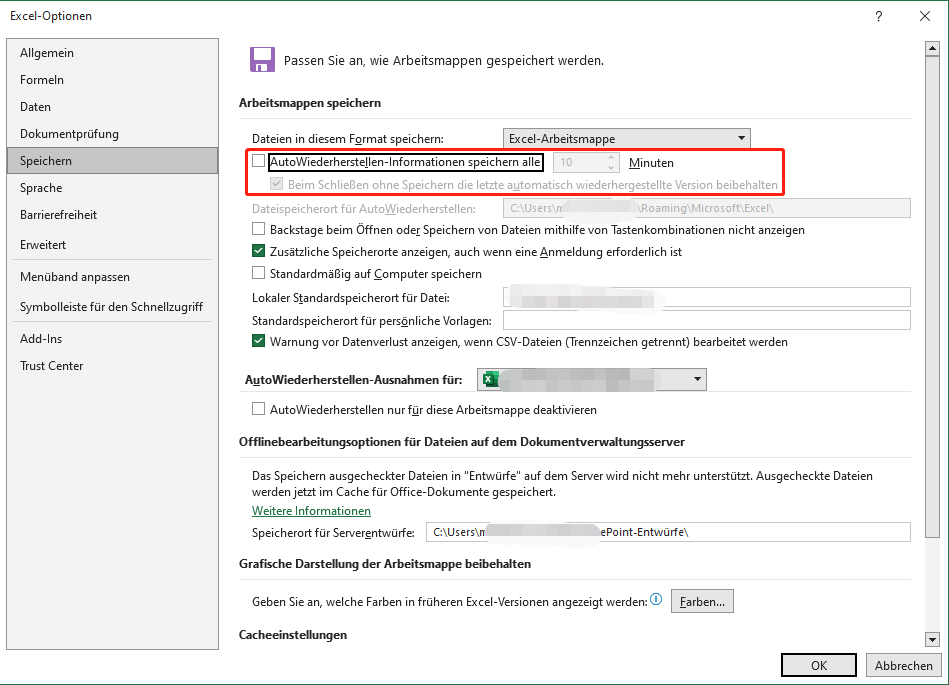The width and height of the screenshot is (949, 685).
Task: Click the help question mark icon
Action: click(x=879, y=16)
